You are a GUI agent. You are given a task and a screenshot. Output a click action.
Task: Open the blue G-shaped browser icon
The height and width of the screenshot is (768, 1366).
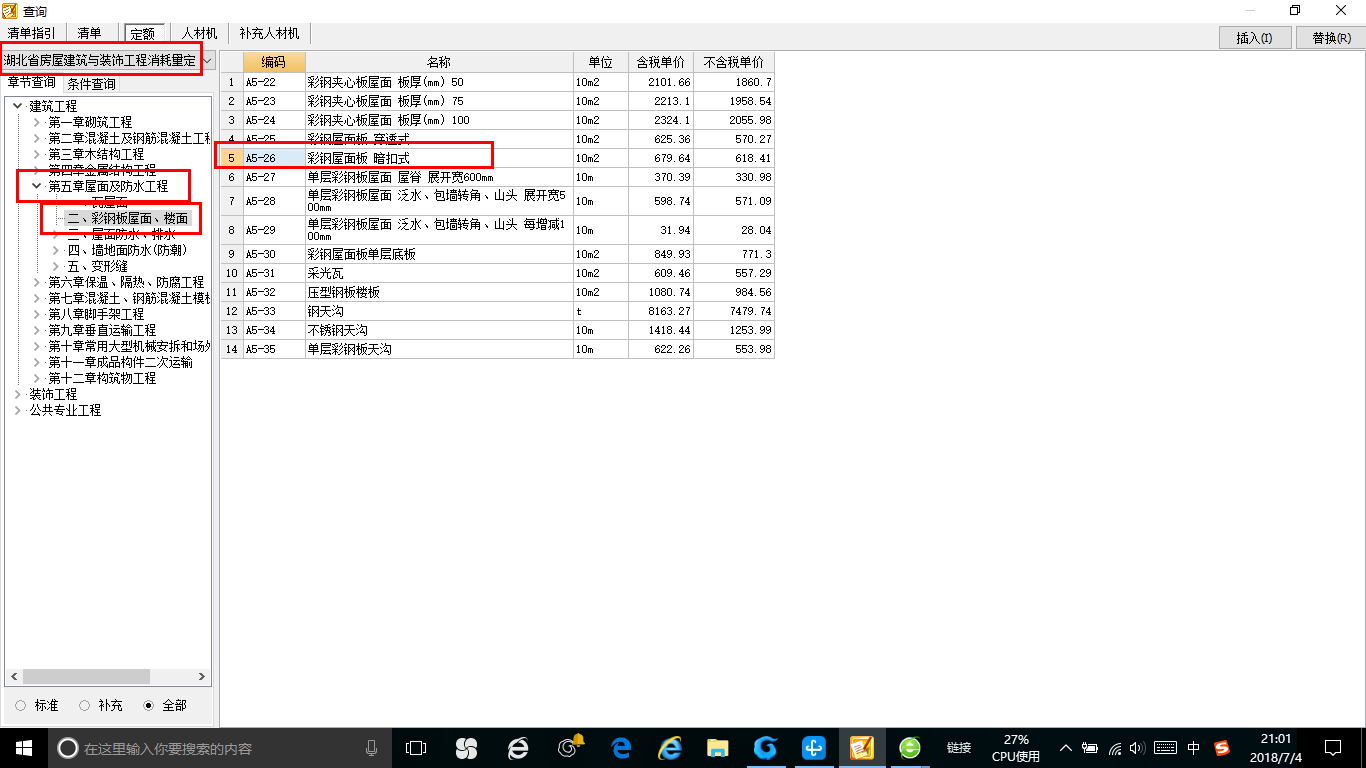(765, 748)
